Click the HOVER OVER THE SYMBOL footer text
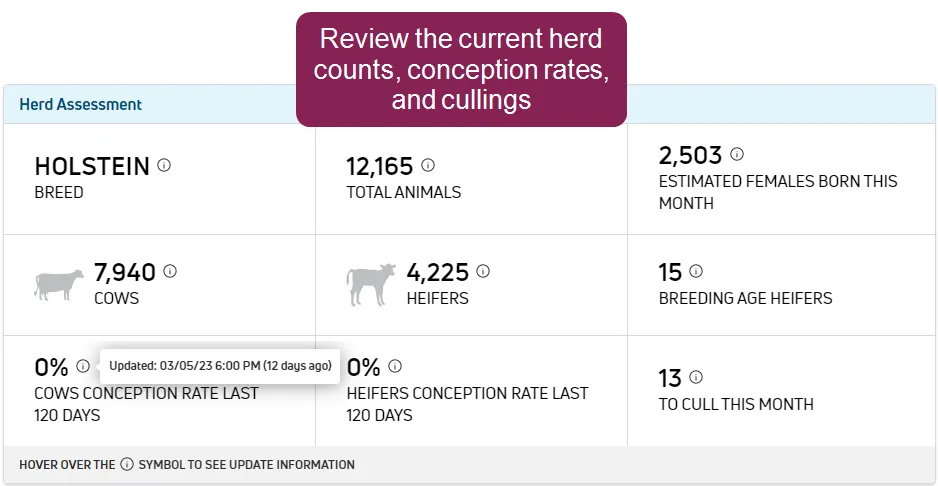This screenshot has height=486, width=938. (x=187, y=464)
